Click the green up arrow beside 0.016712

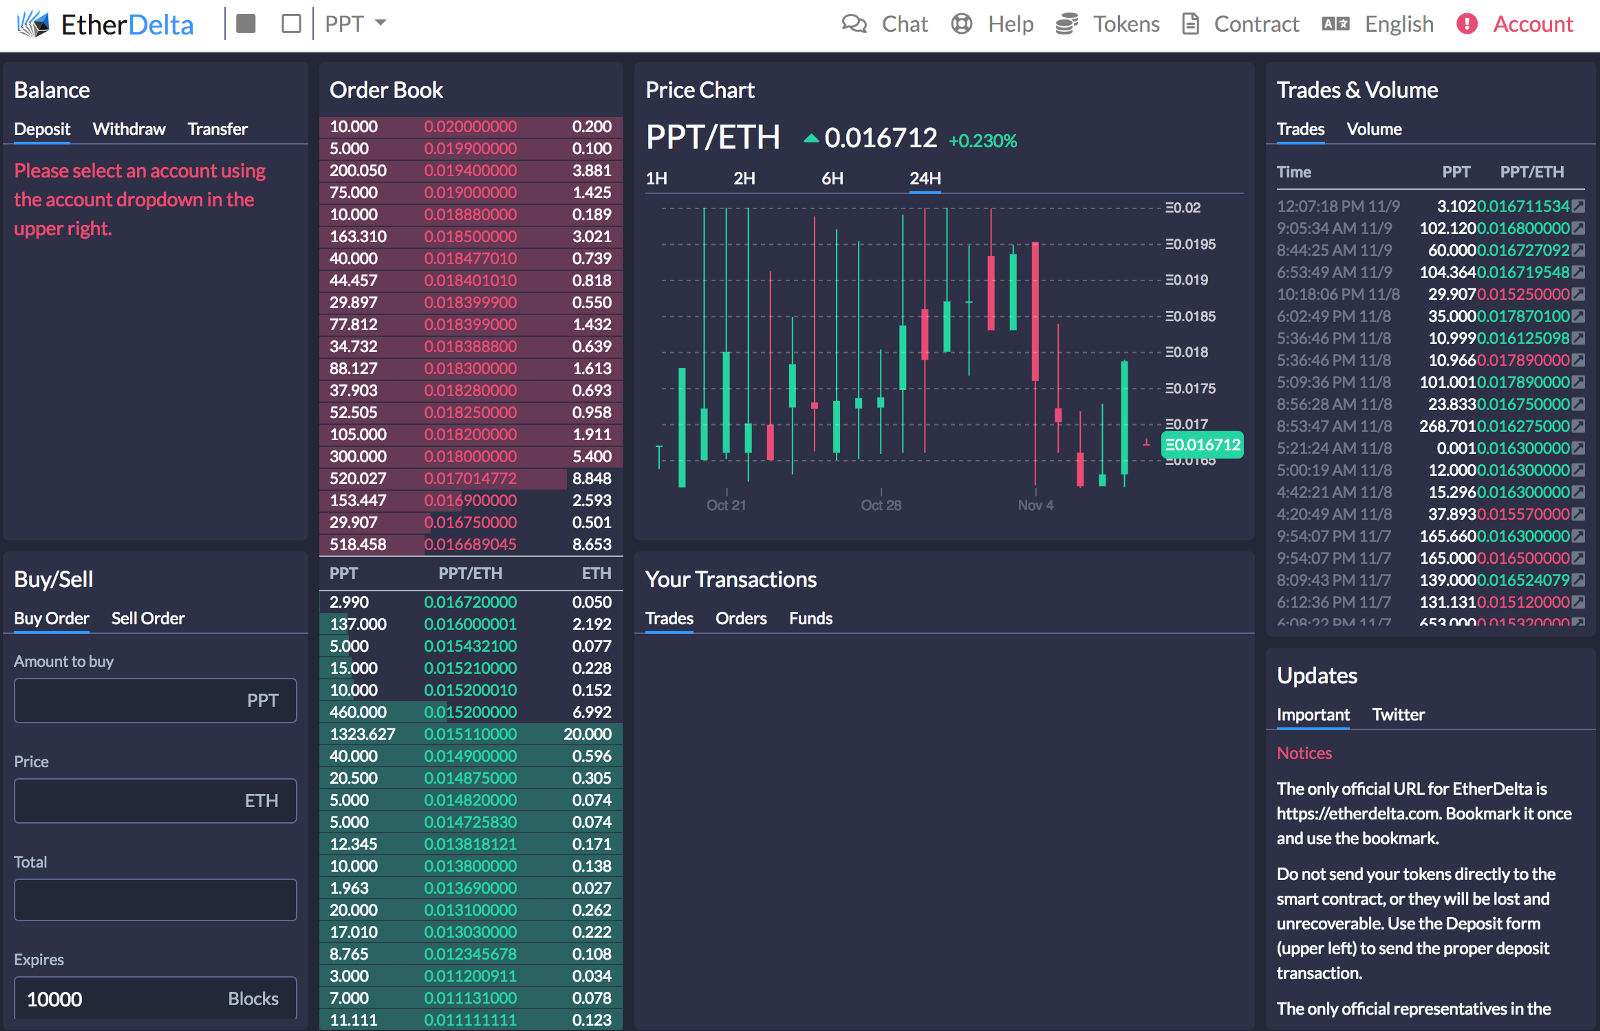coord(812,139)
